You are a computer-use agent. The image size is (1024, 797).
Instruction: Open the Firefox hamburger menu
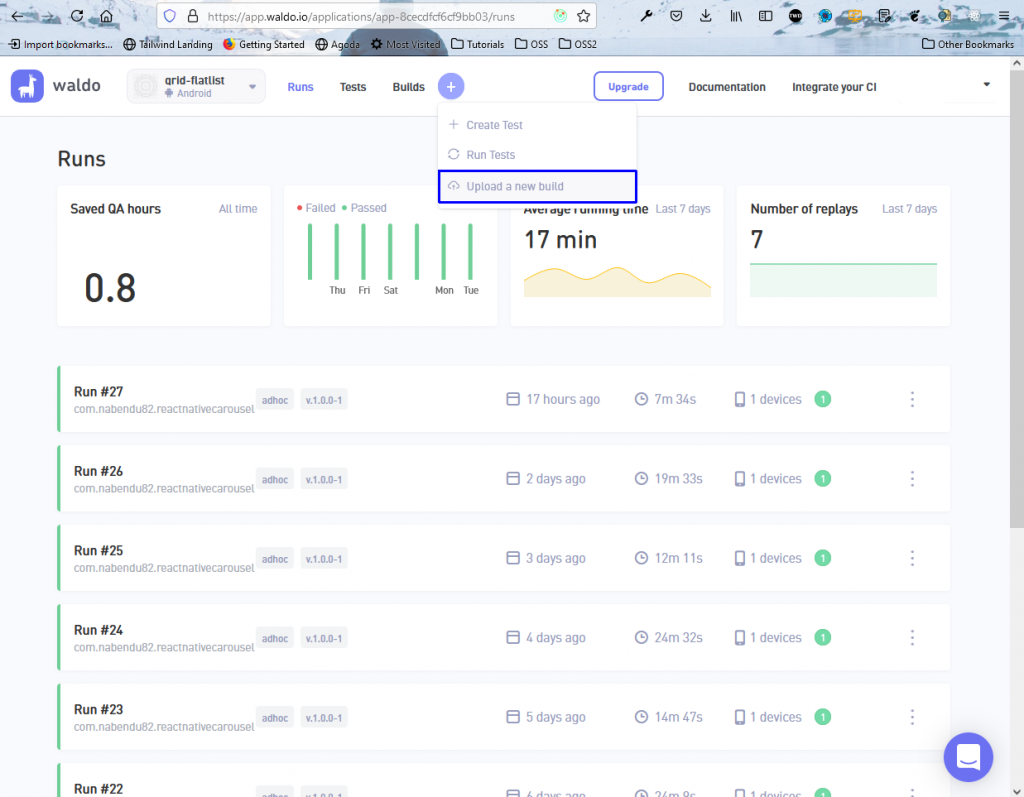click(1004, 16)
